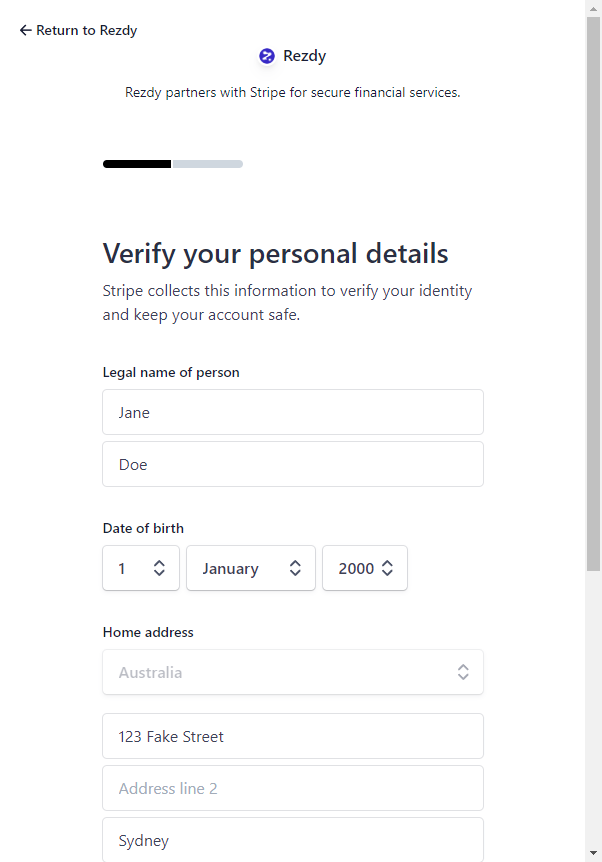Click the month selector up-down chevron icon
The height and width of the screenshot is (862, 602).
[x=295, y=568]
